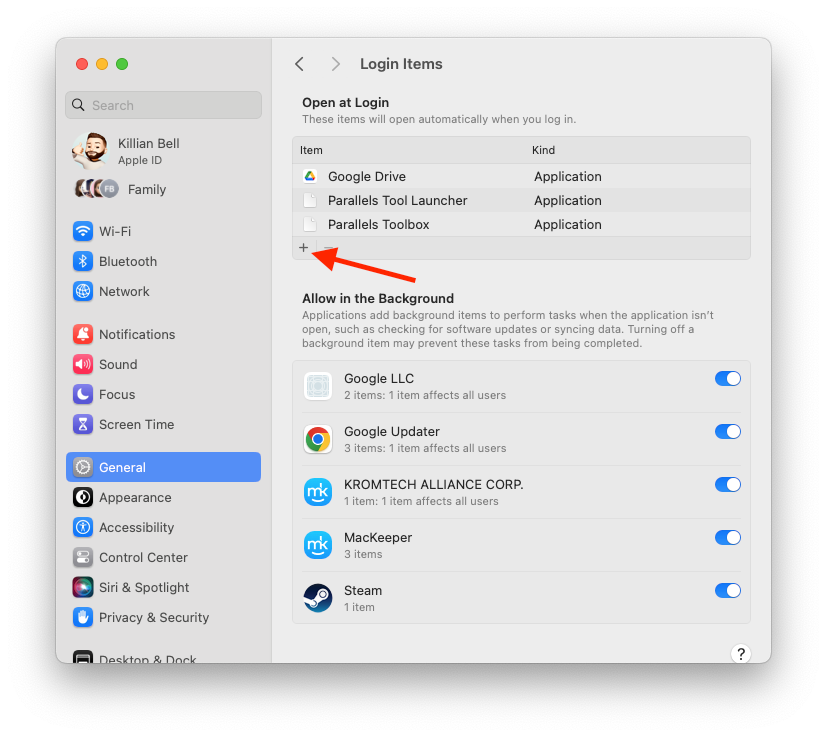
Task: Click the Sound speaker icon
Action: pyautogui.click(x=82, y=364)
